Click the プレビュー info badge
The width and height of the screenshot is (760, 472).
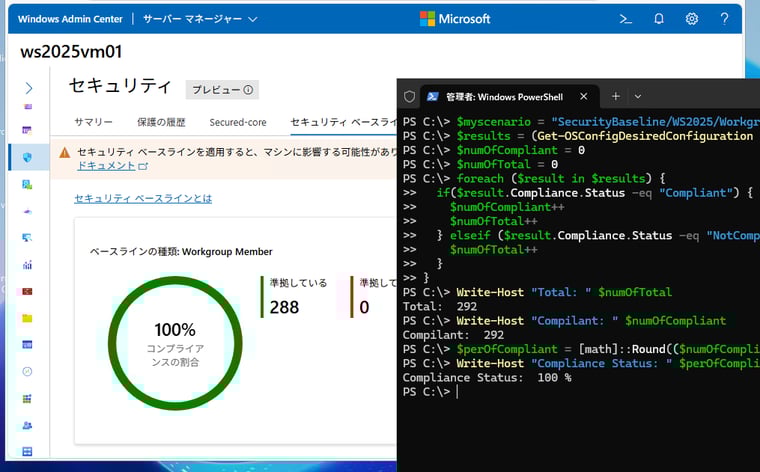[x=222, y=90]
